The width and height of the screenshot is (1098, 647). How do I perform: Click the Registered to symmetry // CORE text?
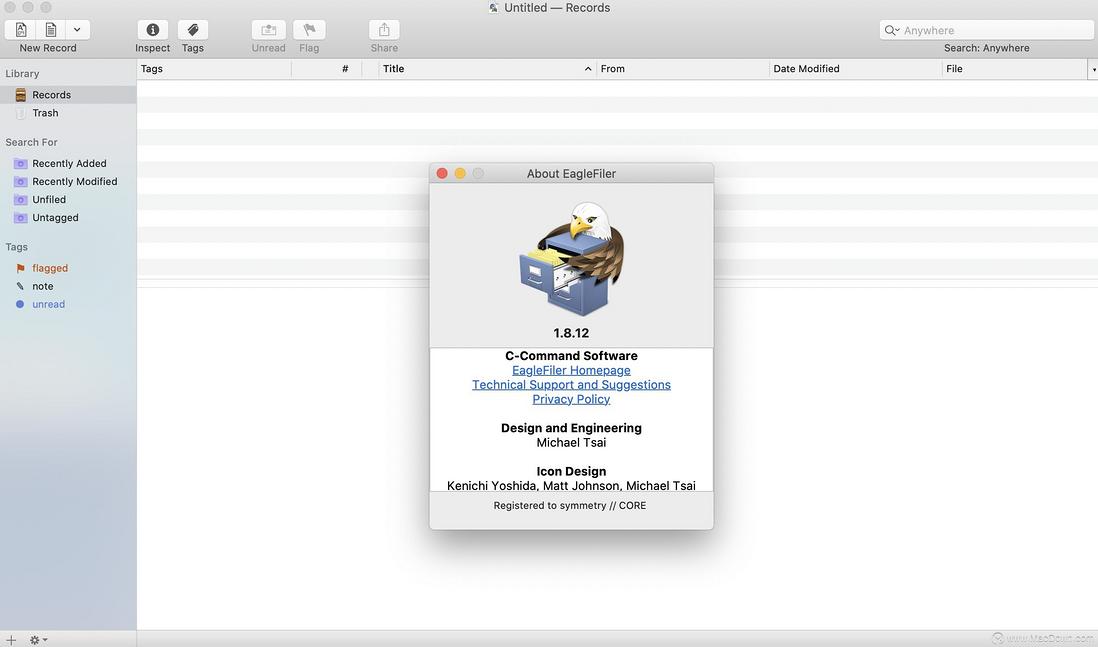[x=570, y=506]
